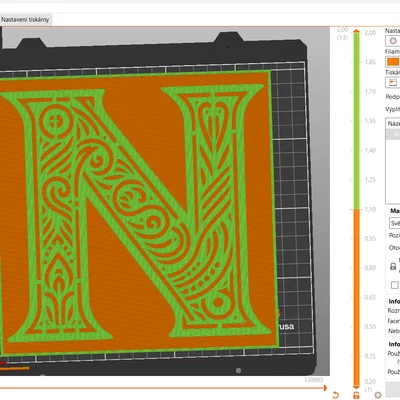This screenshot has height=400, width=400.
Task: Click the 0,50 height label on the layer ruler
Action: pyautogui.click(x=370, y=327)
